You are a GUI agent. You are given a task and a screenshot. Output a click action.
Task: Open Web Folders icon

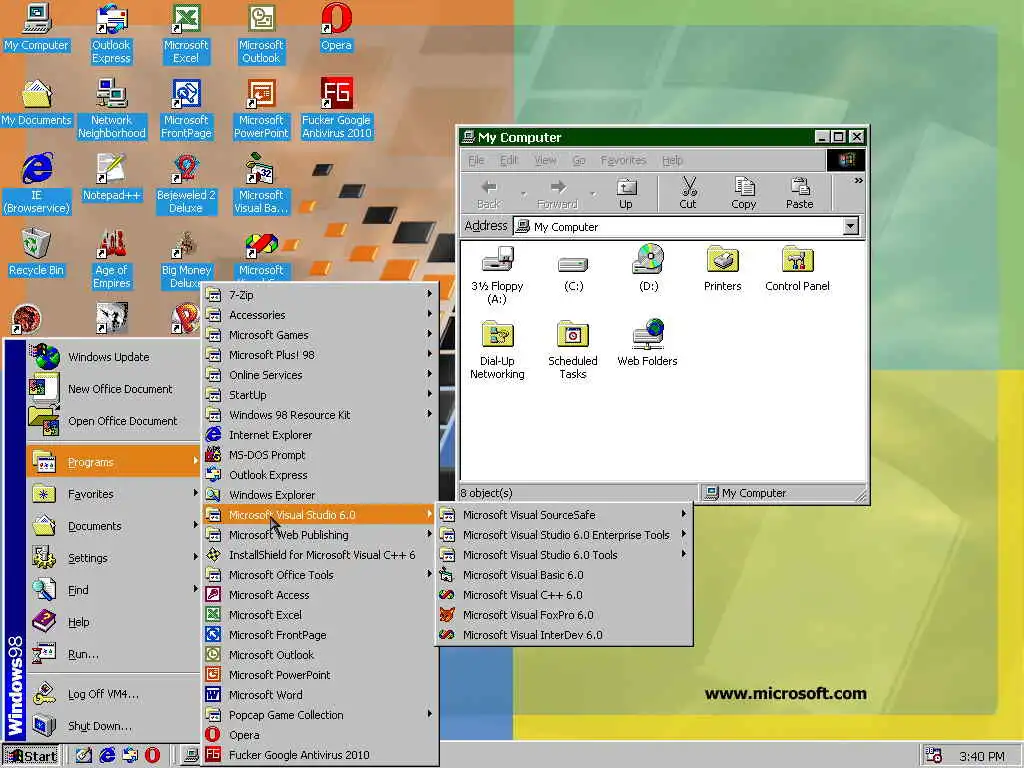(647, 344)
